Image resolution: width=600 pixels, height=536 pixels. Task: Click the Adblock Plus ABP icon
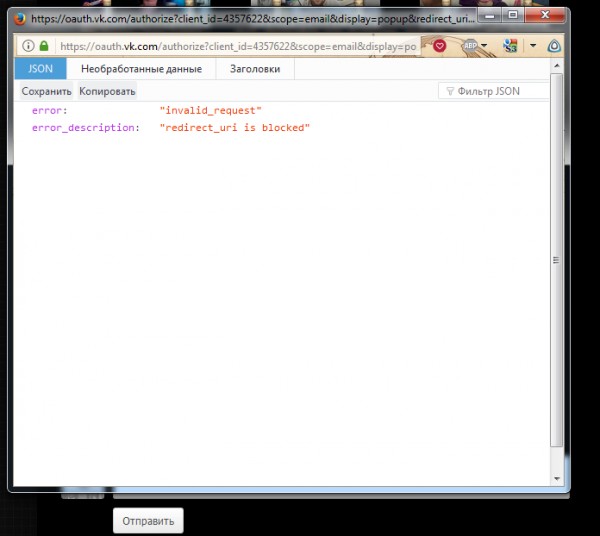coord(470,46)
